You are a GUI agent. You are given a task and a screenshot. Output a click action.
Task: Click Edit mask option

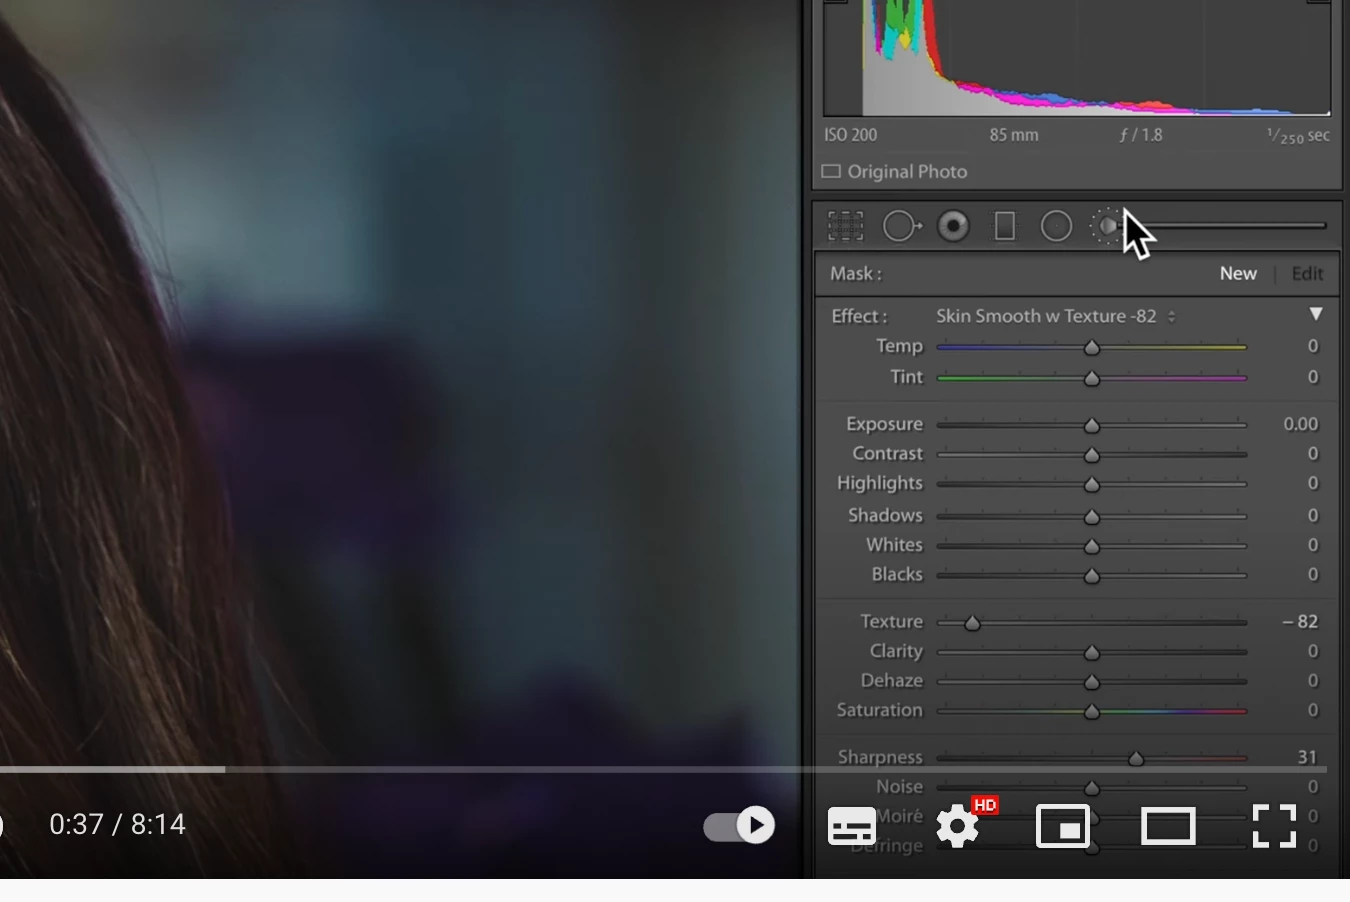pyautogui.click(x=1307, y=274)
